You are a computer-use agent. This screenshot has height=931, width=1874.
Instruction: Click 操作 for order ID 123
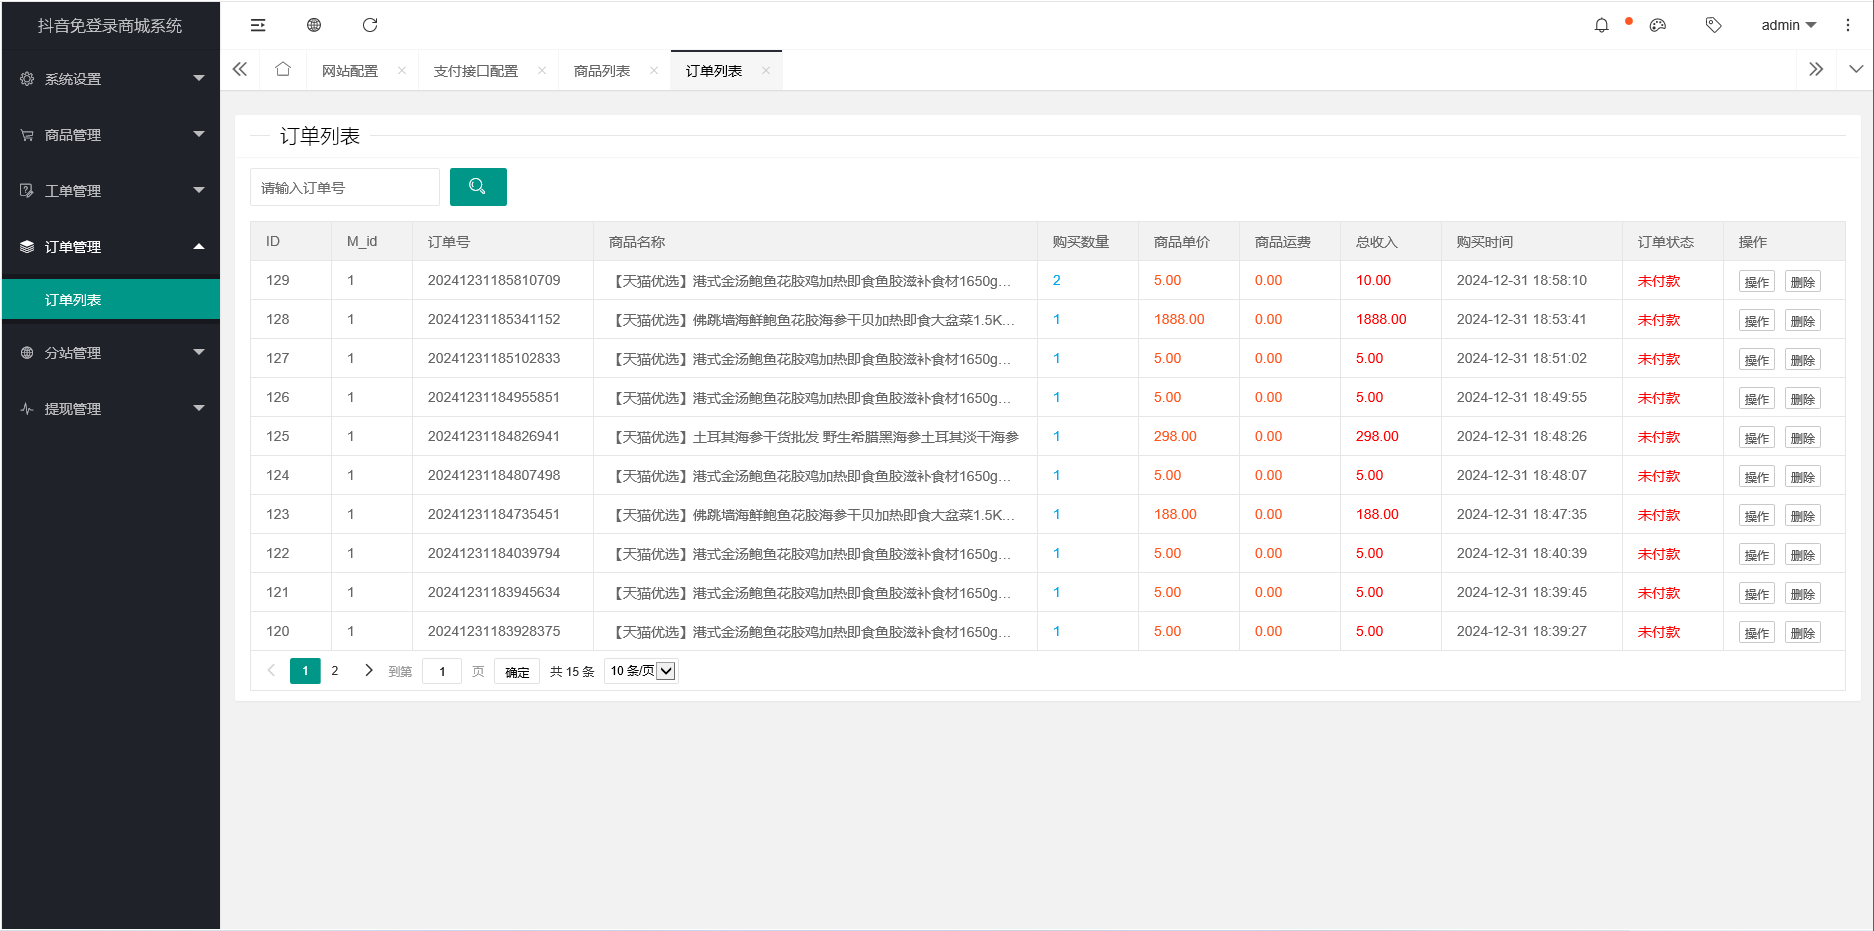click(x=1757, y=516)
